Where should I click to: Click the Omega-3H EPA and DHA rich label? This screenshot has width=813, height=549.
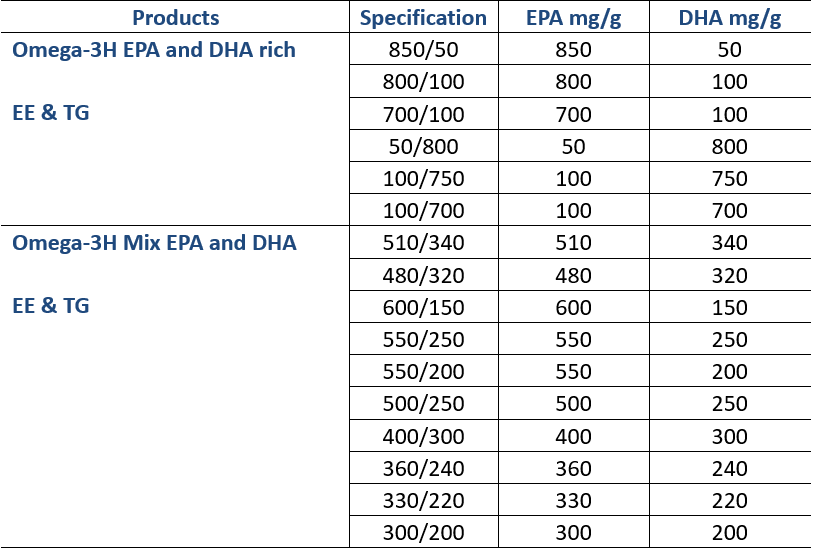tap(154, 49)
